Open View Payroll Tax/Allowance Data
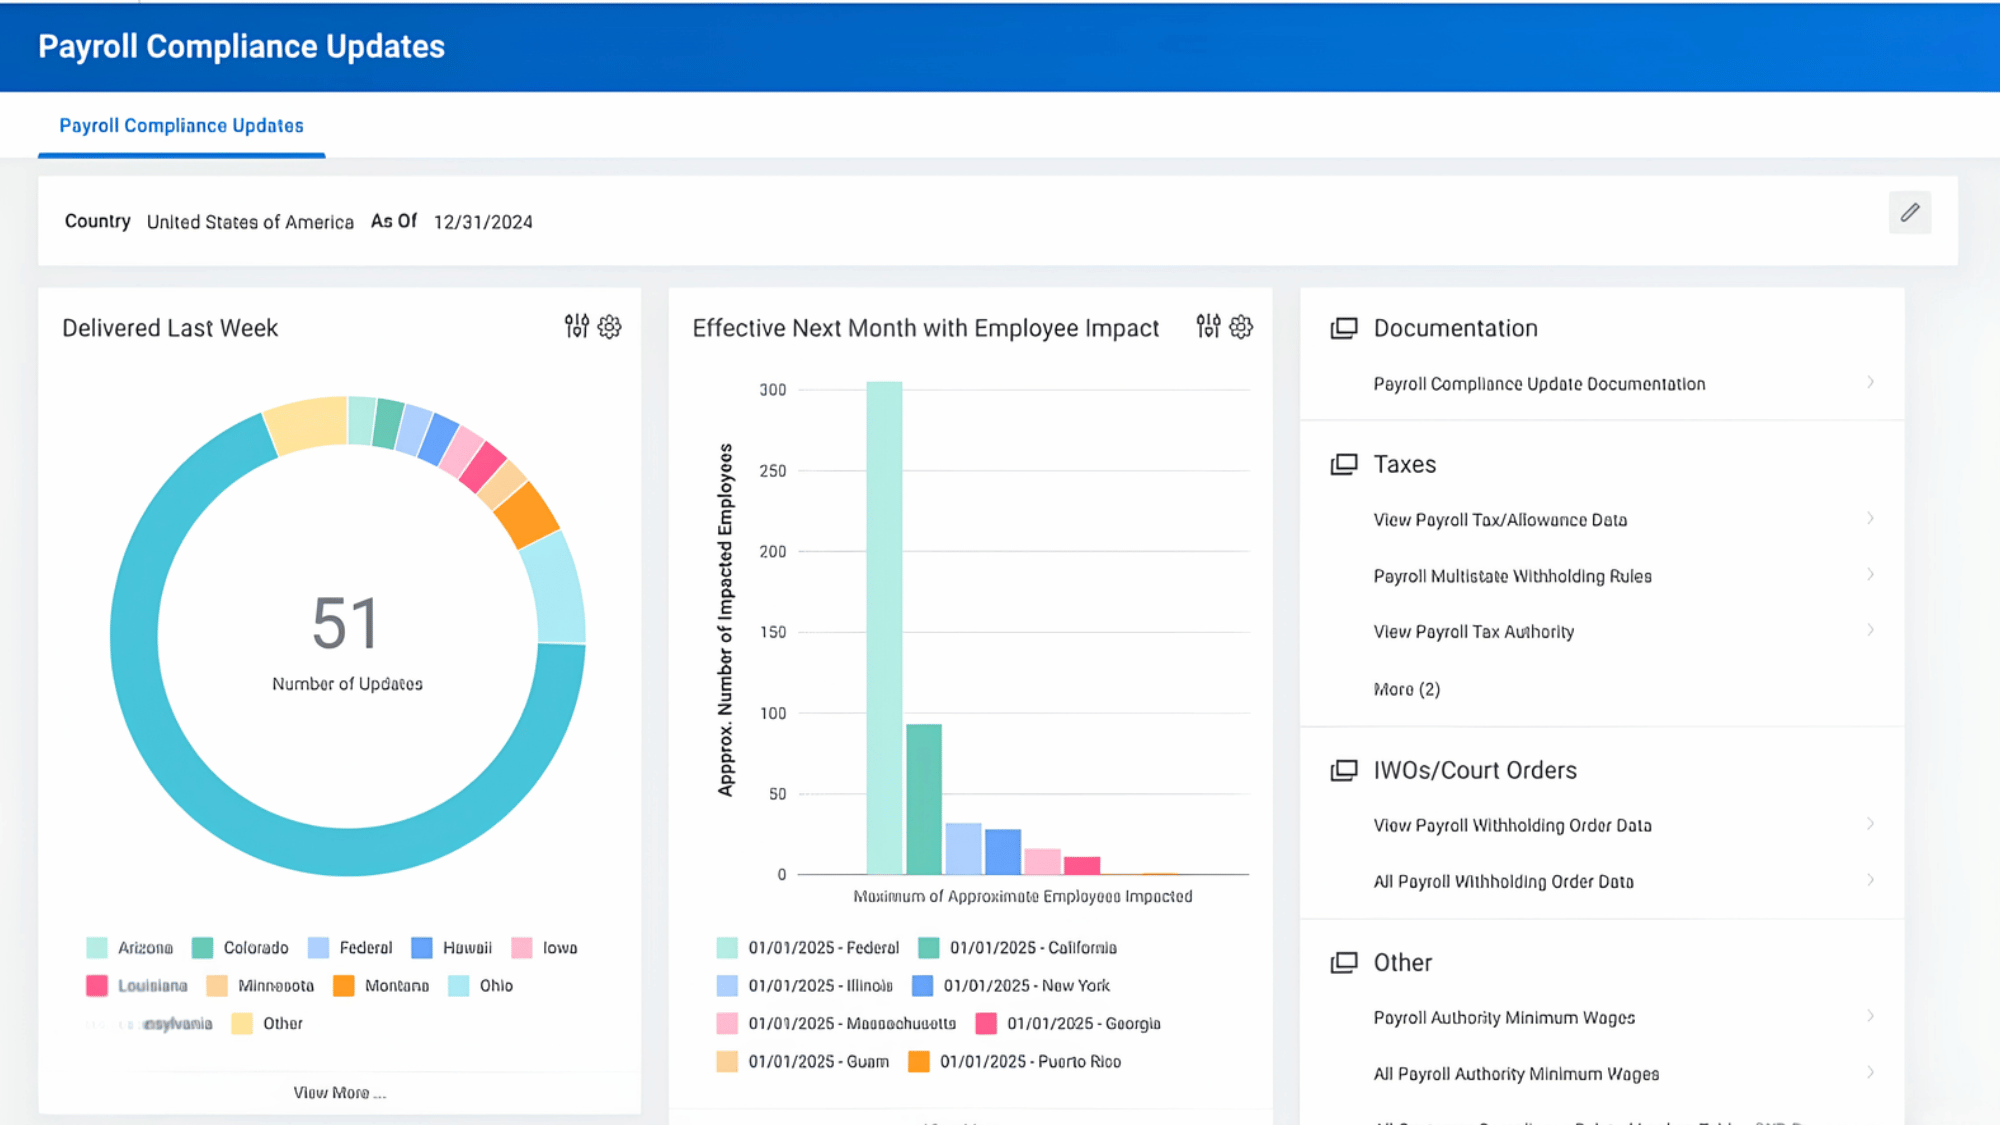 click(1500, 520)
